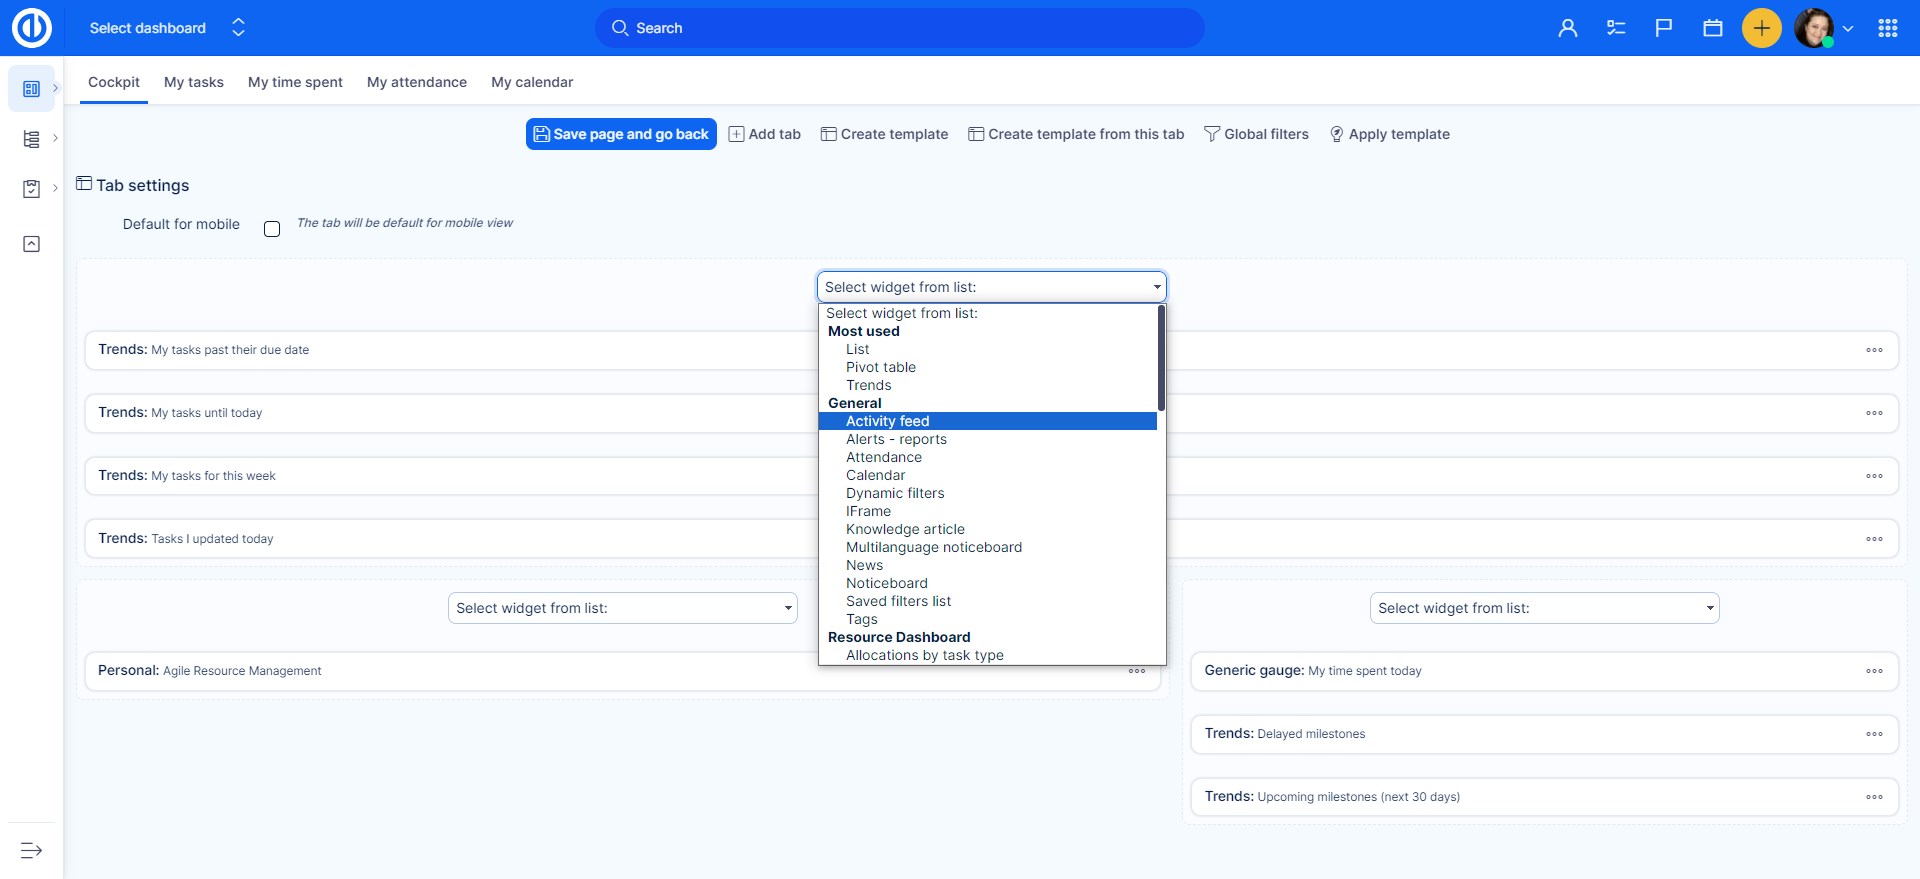
Task: Click the flag icon in top bar
Action: coord(1664,28)
